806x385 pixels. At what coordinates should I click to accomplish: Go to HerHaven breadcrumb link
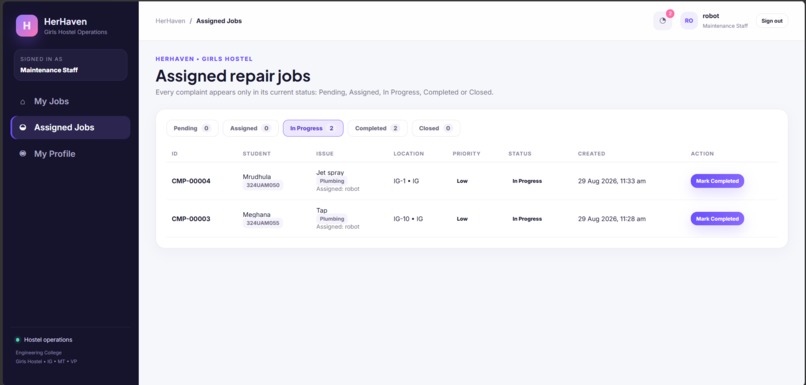[x=170, y=21]
